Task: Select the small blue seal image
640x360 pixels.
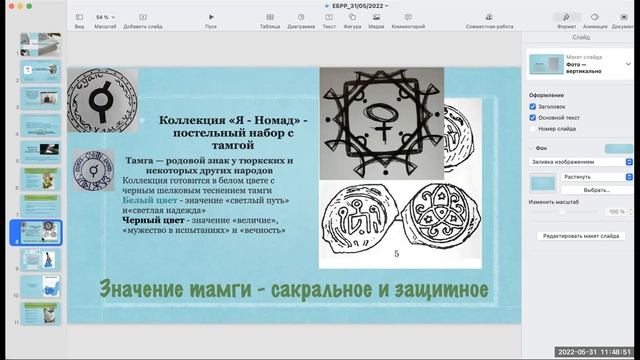Action: [93, 170]
